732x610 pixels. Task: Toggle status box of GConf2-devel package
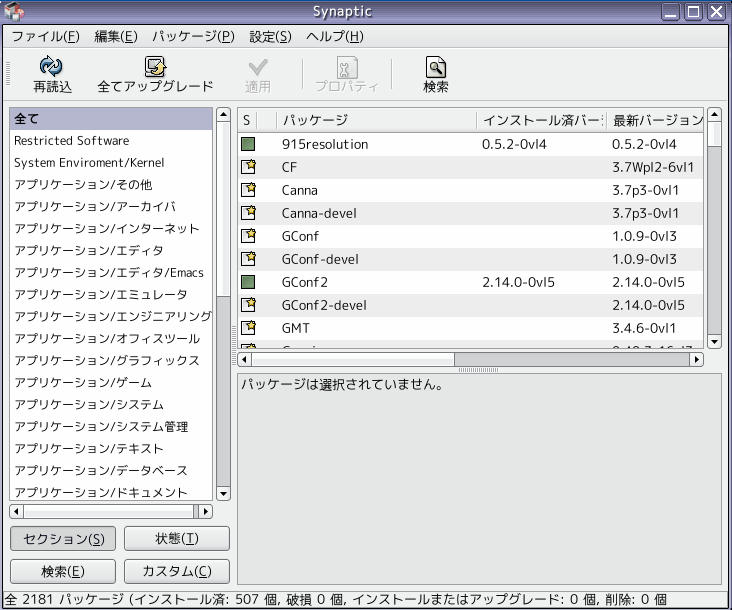point(248,304)
